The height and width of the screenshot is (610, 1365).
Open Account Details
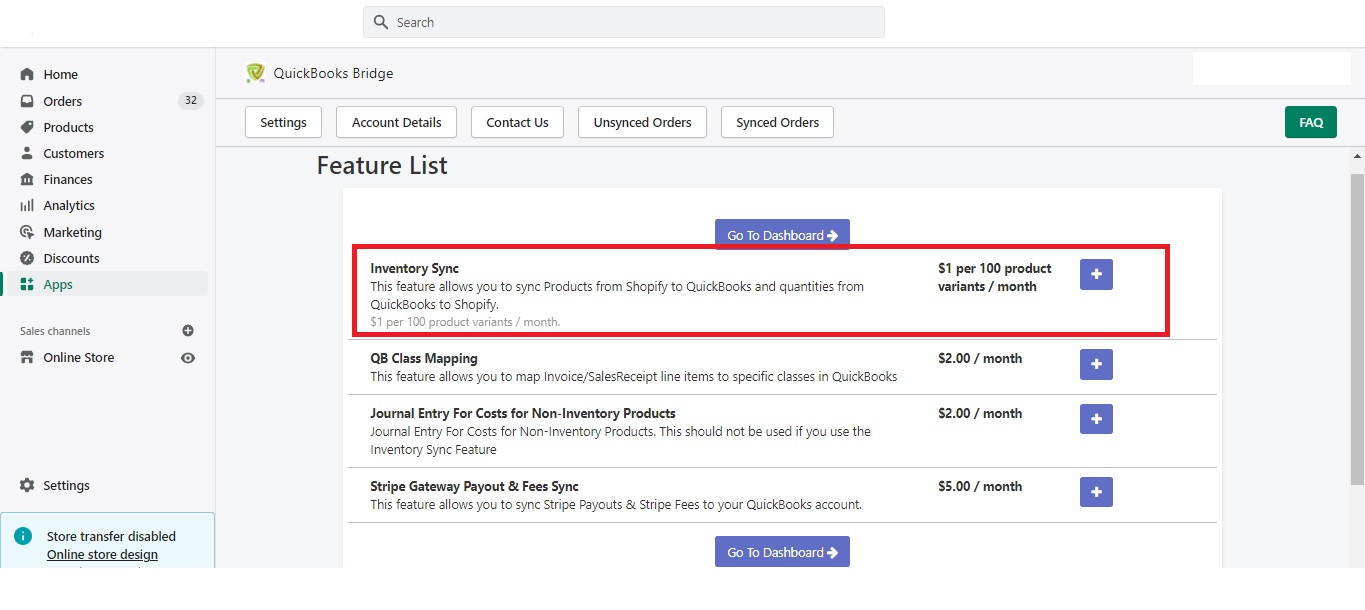[396, 122]
